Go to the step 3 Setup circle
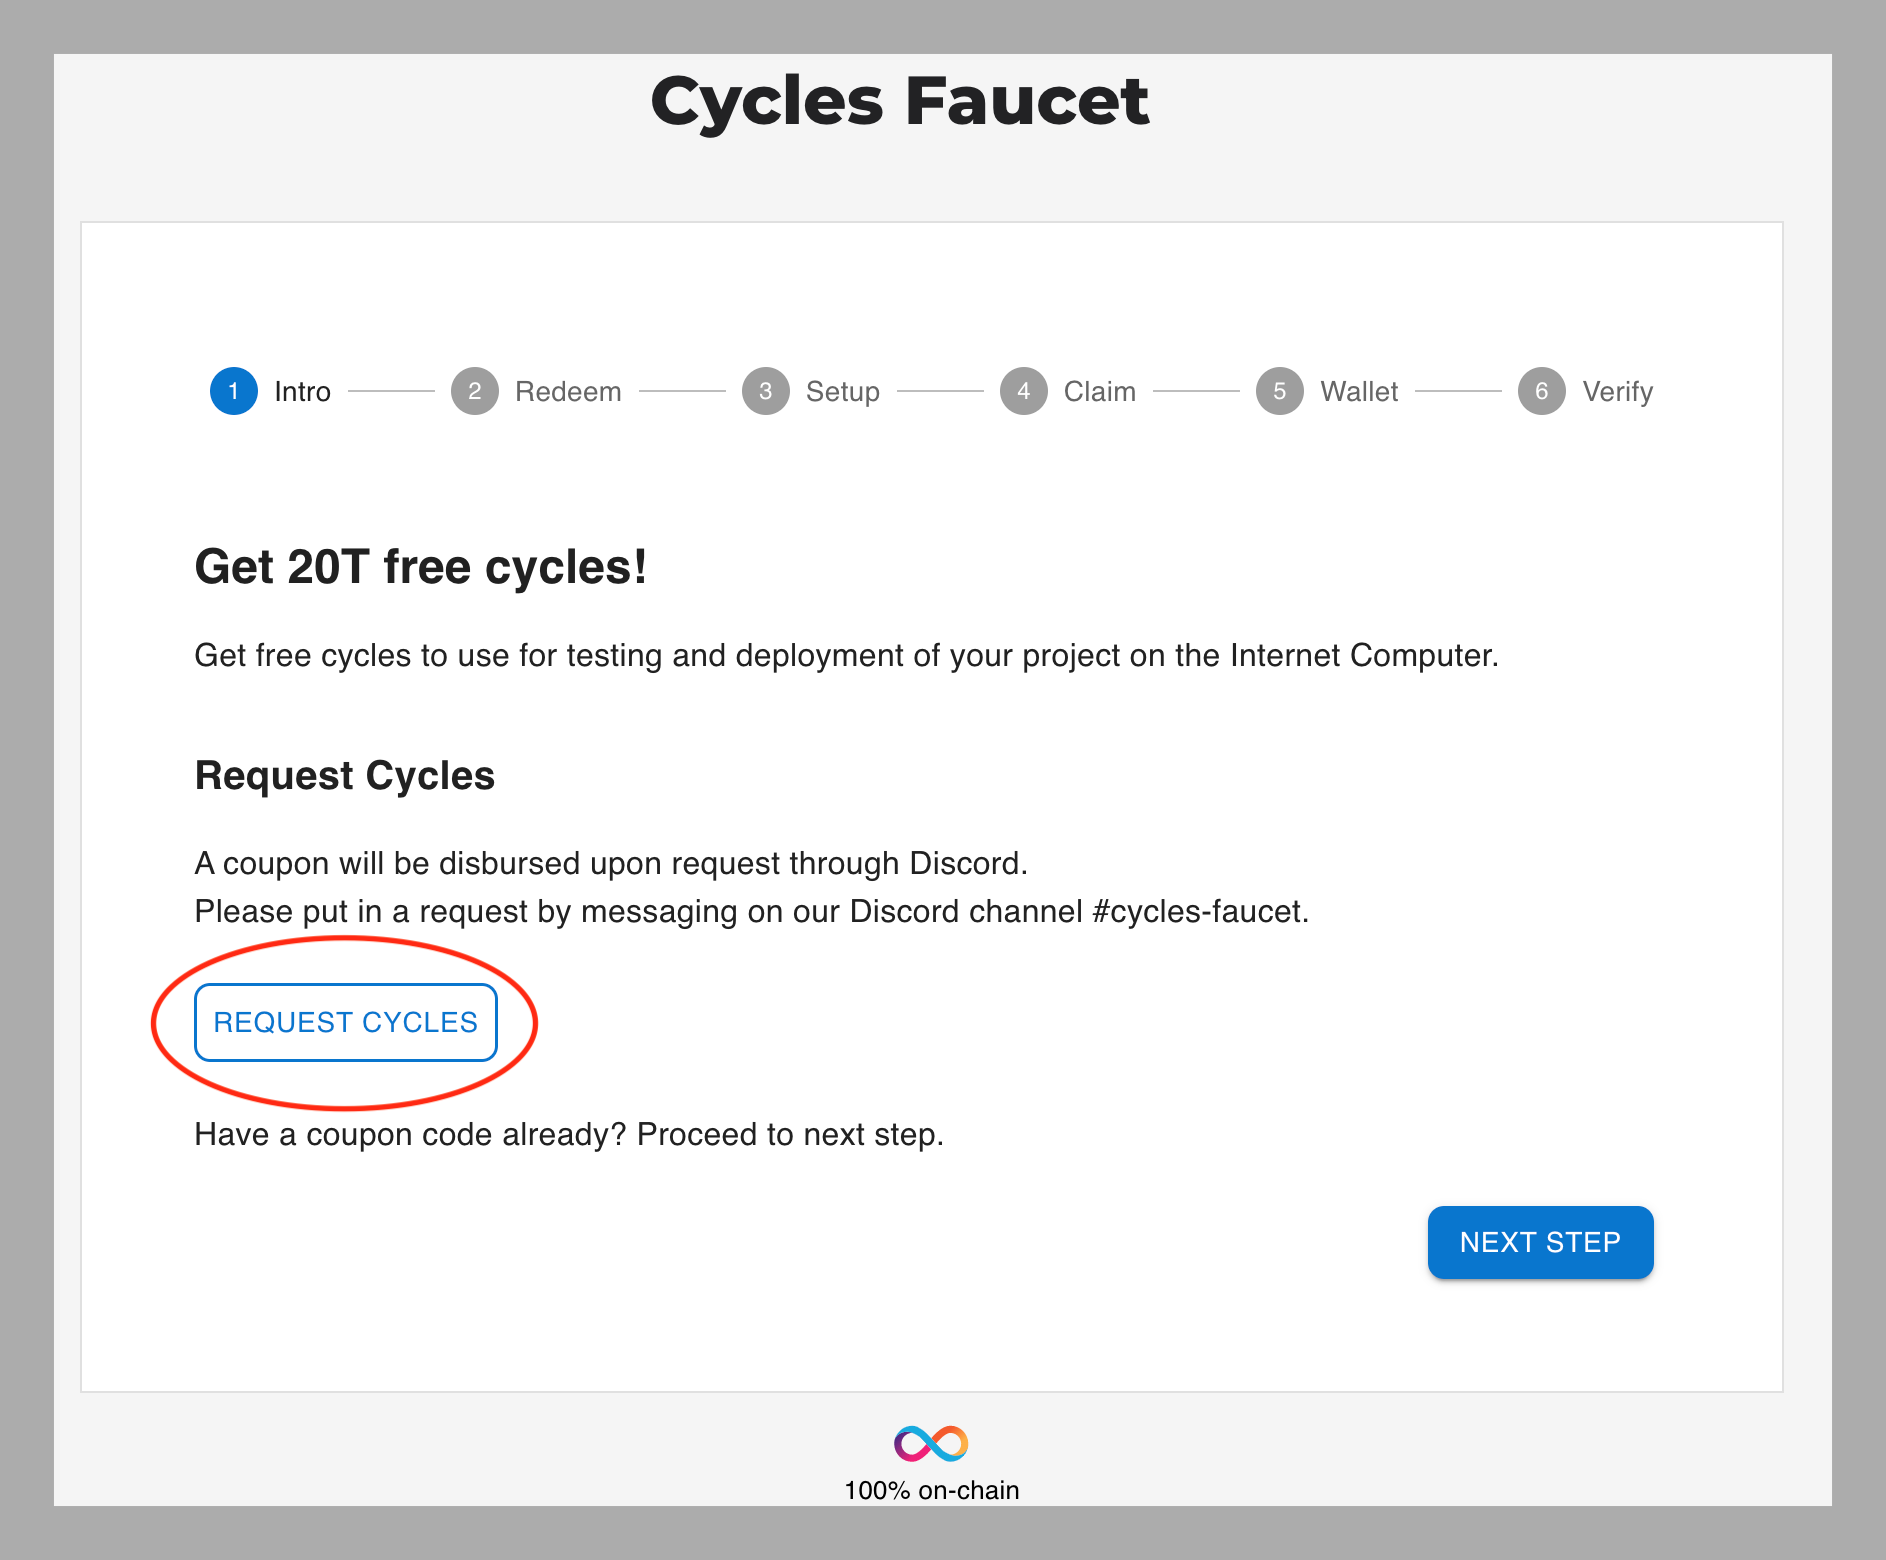 [x=766, y=391]
